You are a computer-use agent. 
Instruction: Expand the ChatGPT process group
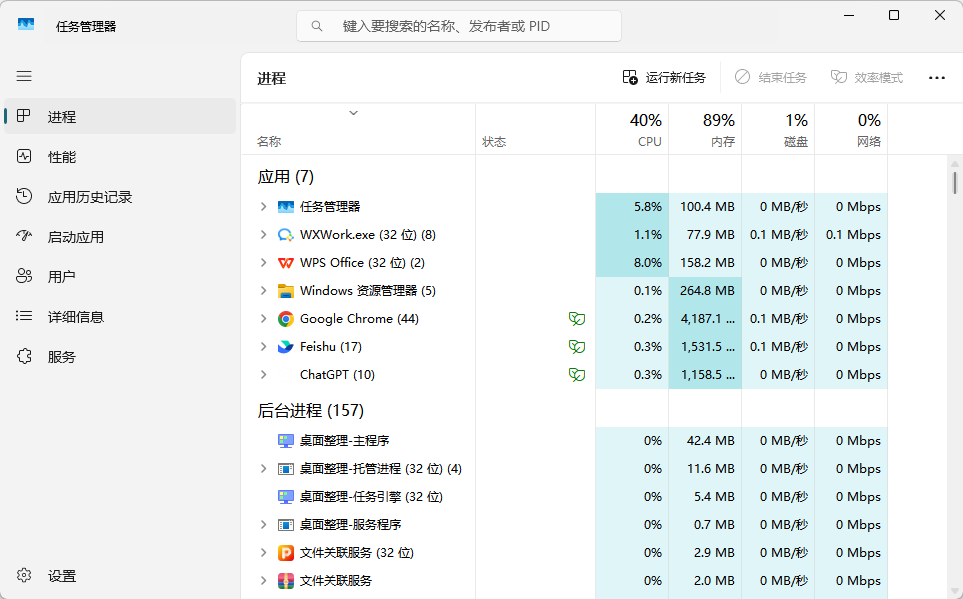tap(263, 375)
